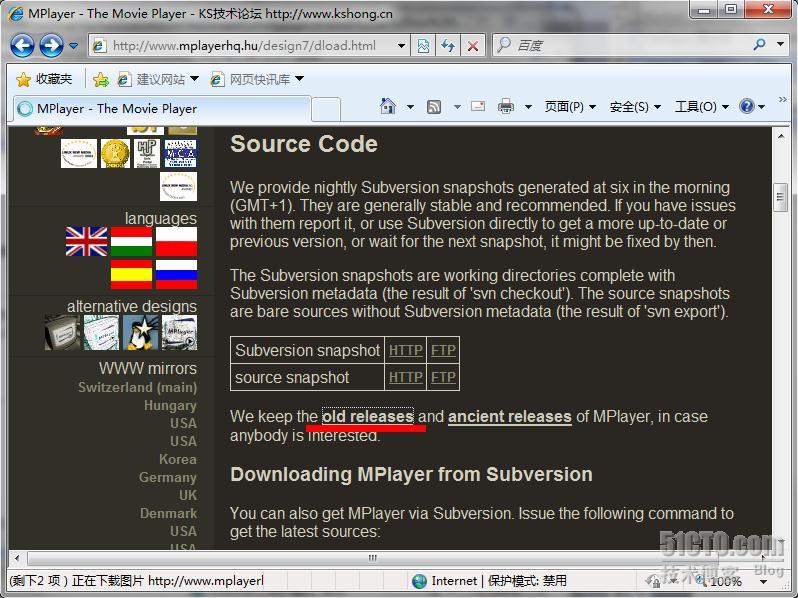This screenshot has height=598, width=798.
Task: Expand the address bar URL history dropdown
Action: tap(401, 46)
